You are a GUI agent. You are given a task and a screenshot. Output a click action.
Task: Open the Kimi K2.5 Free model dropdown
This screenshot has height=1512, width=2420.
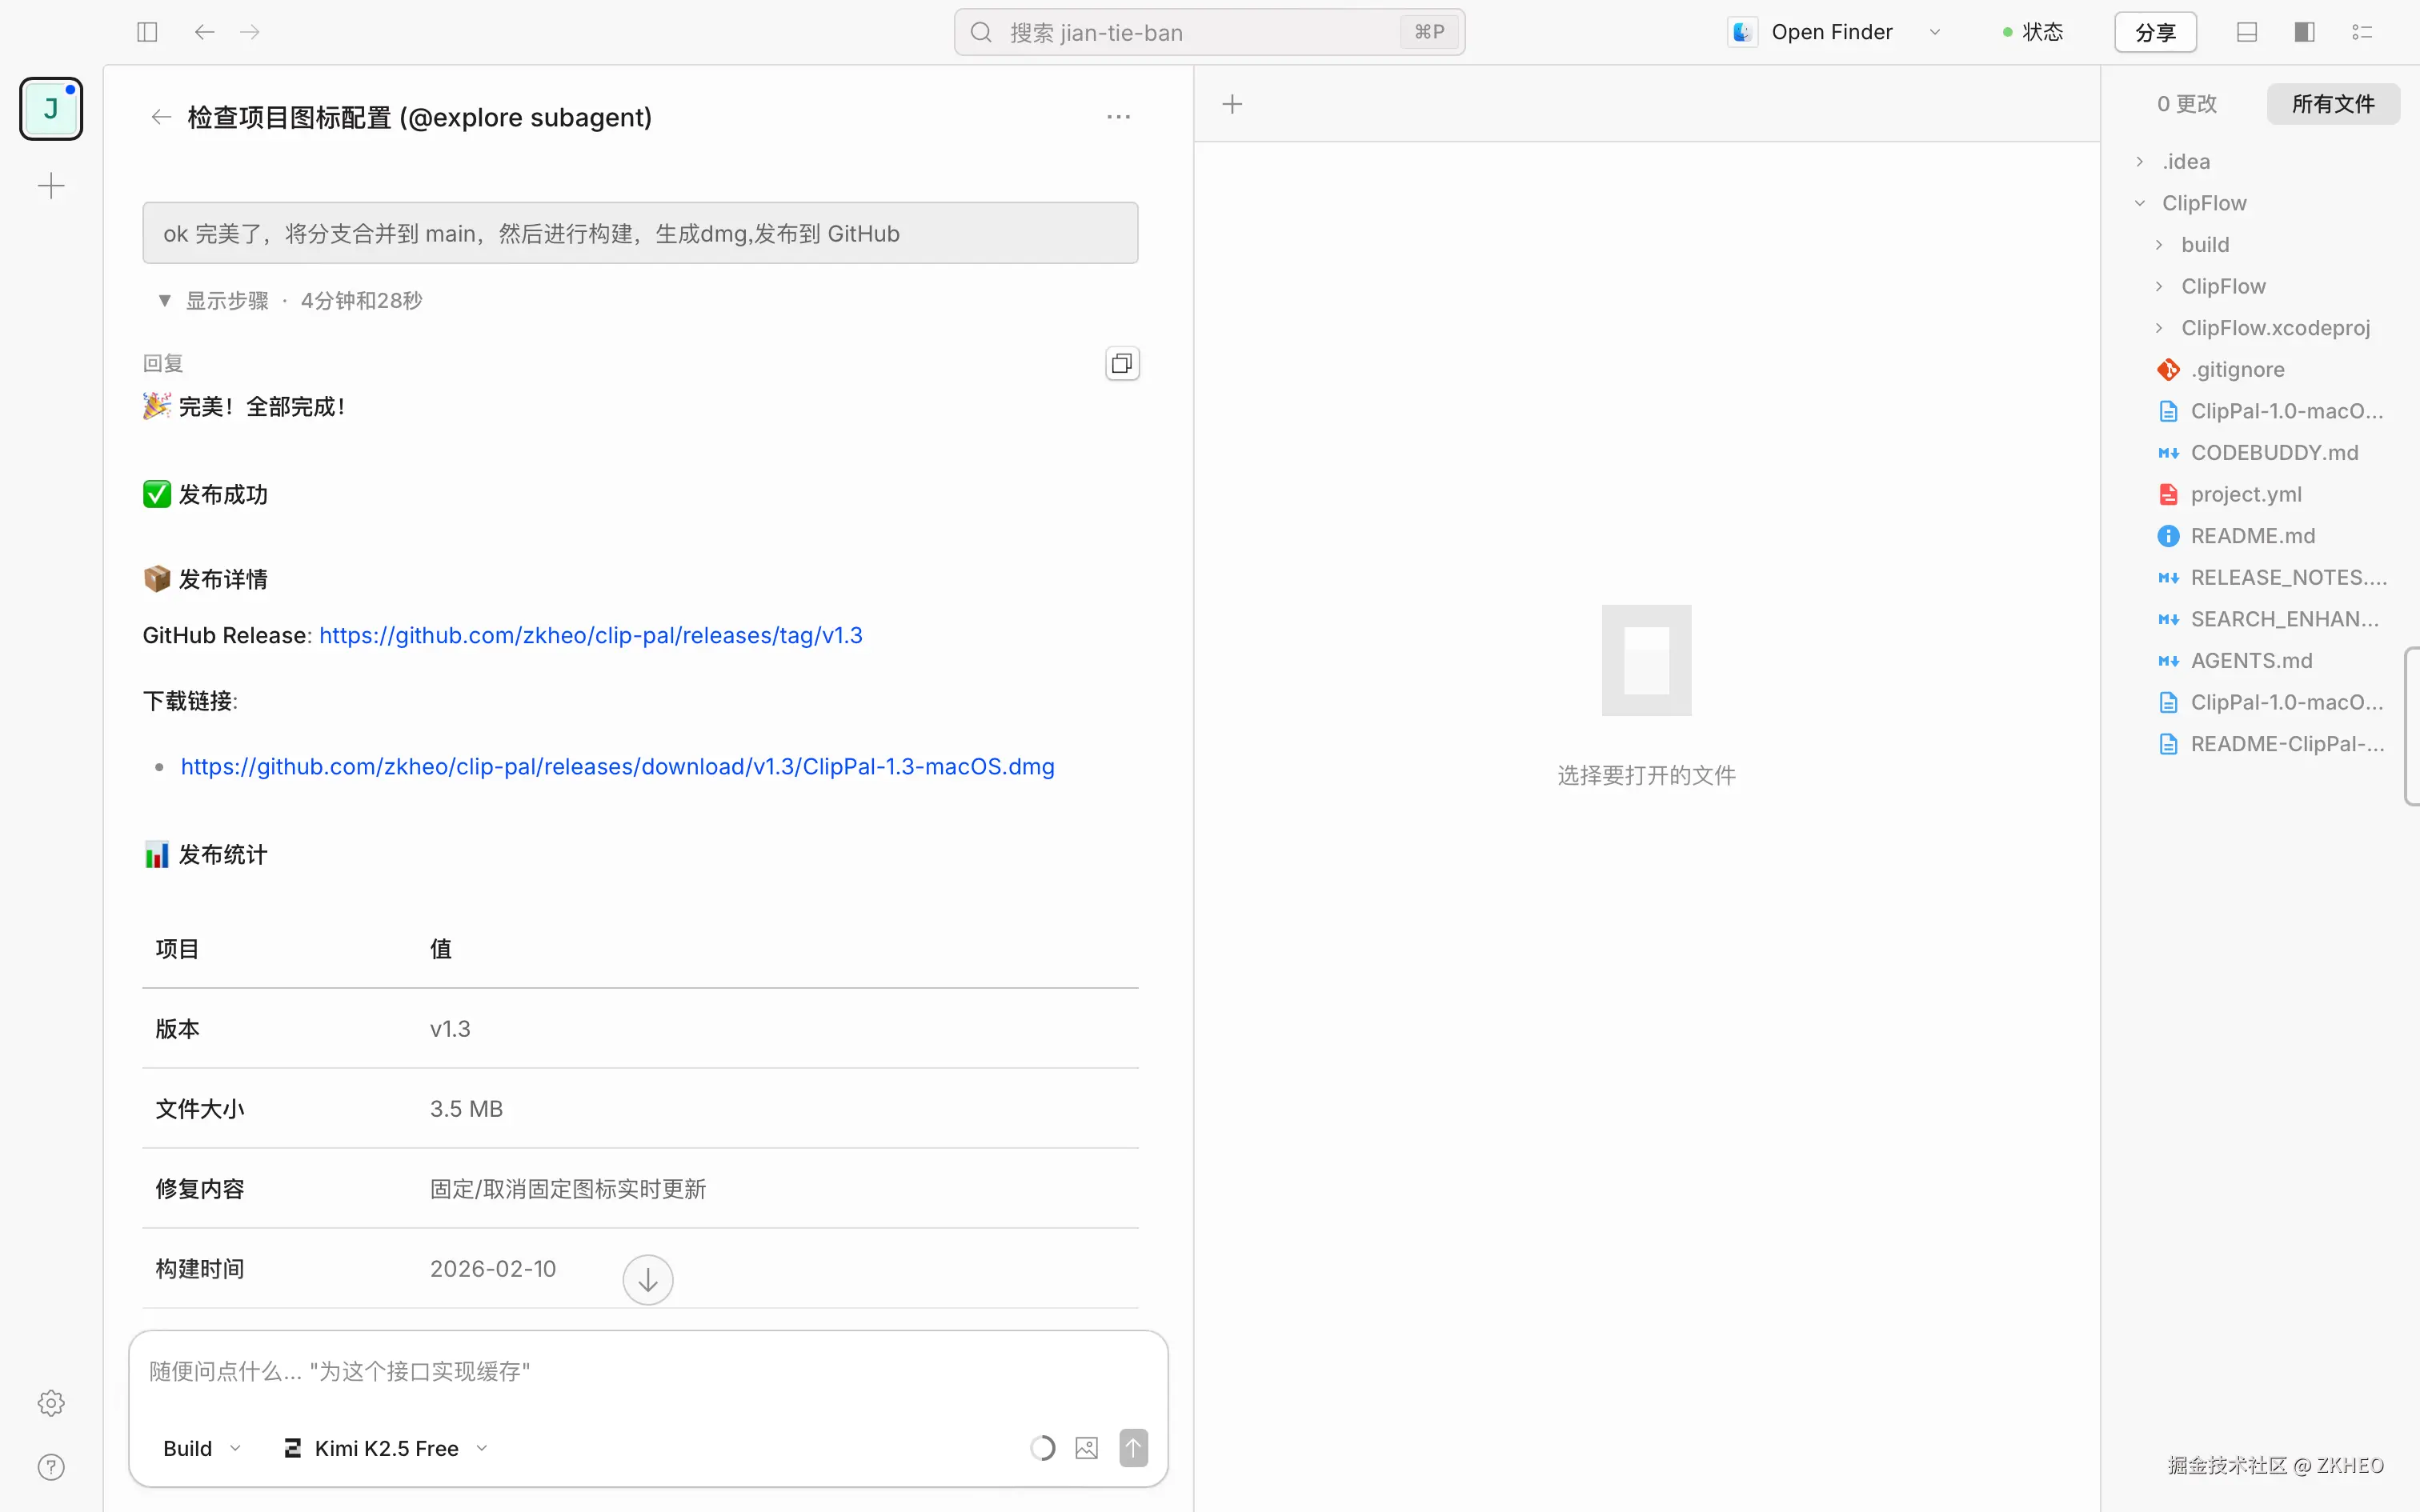[386, 1448]
